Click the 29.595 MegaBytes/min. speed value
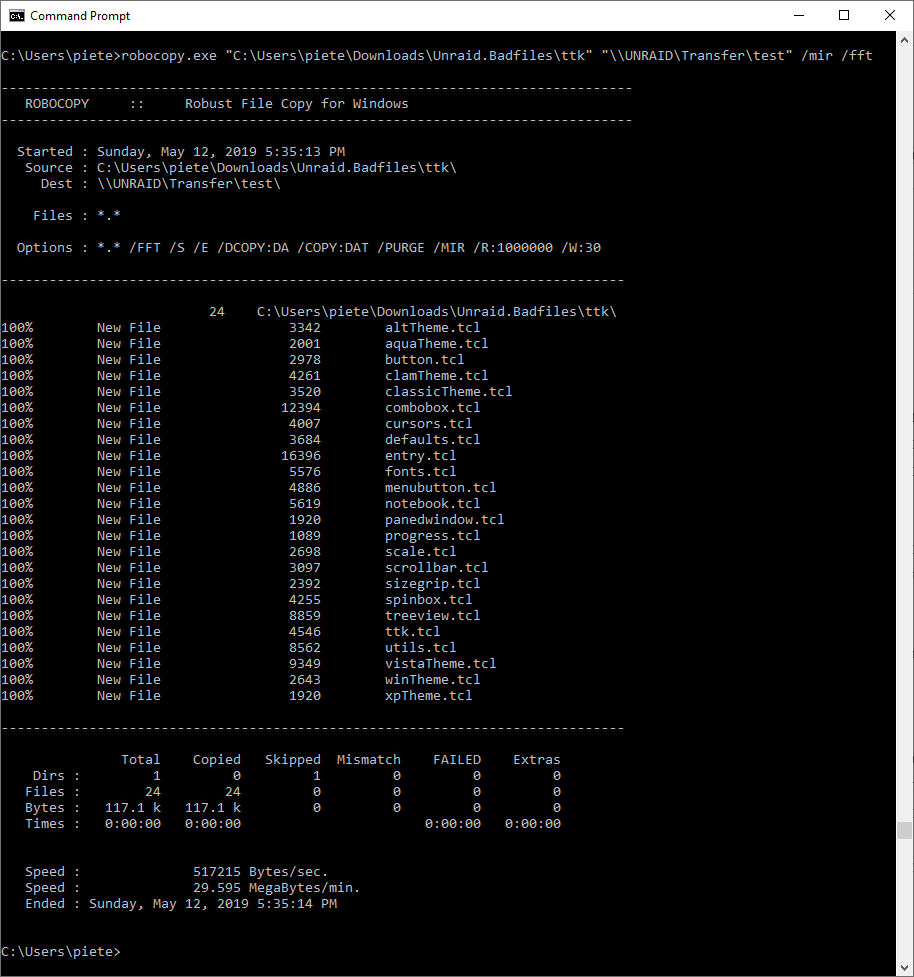This screenshot has height=977, width=914. coord(277,888)
